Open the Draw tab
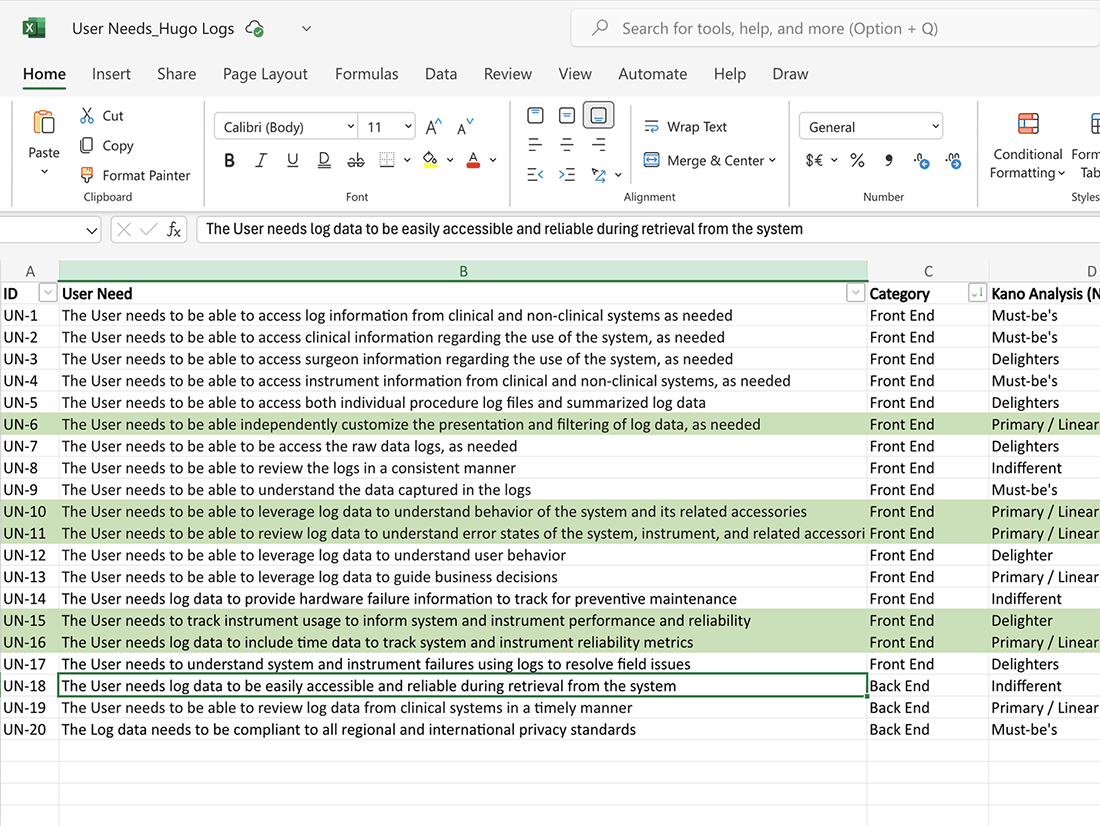The width and height of the screenshot is (1100, 826). pyautogui.click(x=790, y=74)
